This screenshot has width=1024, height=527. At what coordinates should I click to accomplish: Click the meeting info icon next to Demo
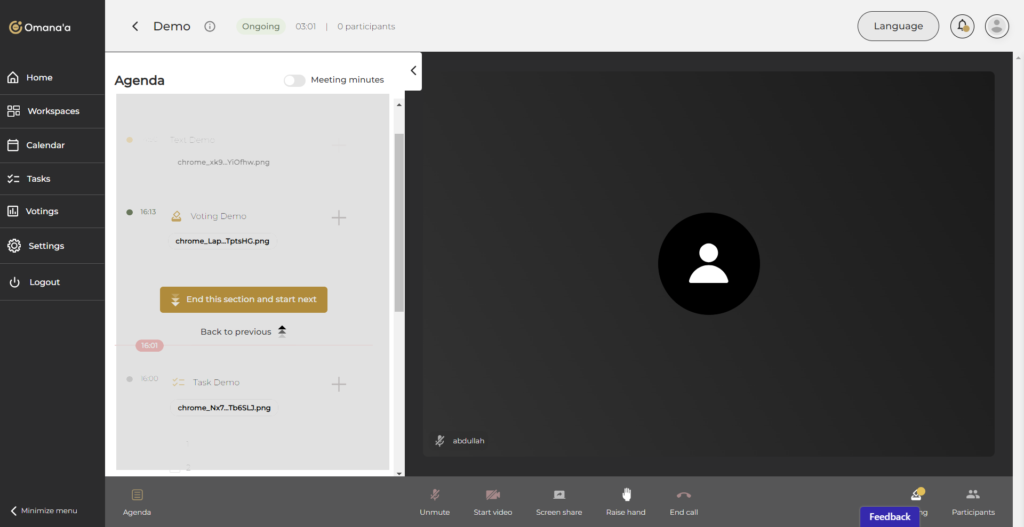coord(210,27)
